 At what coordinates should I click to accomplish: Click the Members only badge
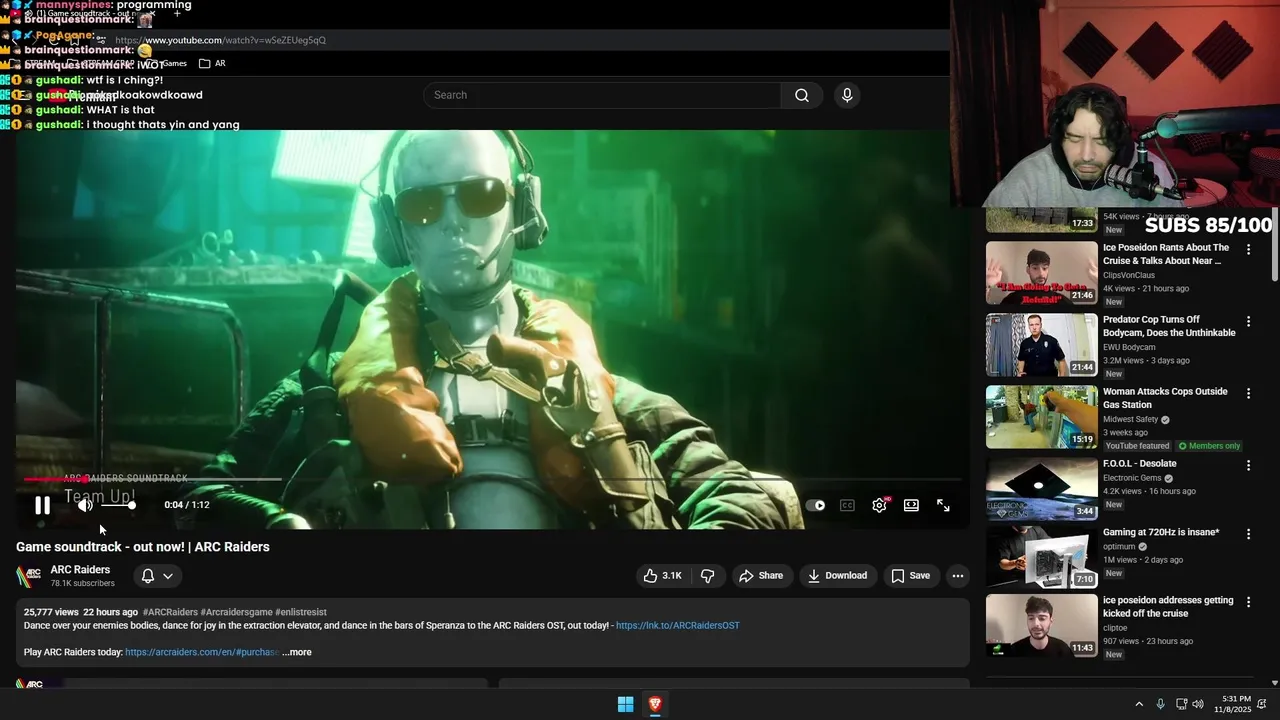1210,446
